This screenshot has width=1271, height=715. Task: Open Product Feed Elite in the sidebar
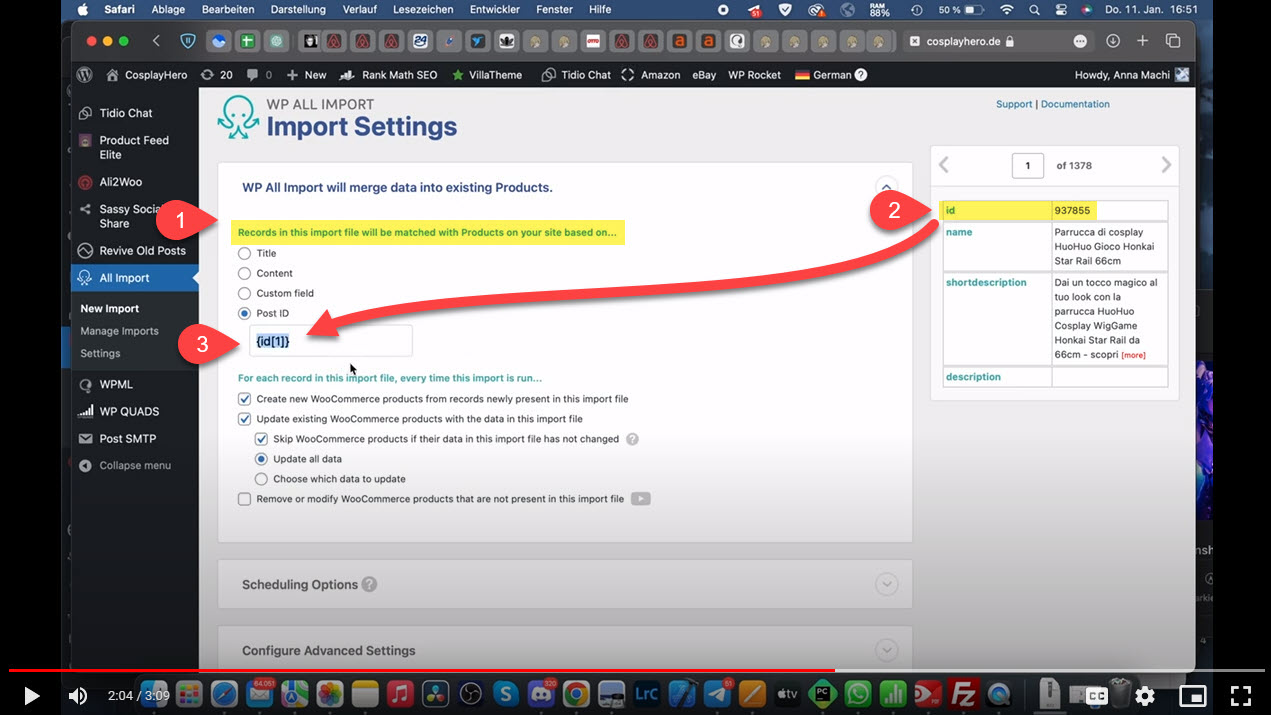[x=135, y=148]
